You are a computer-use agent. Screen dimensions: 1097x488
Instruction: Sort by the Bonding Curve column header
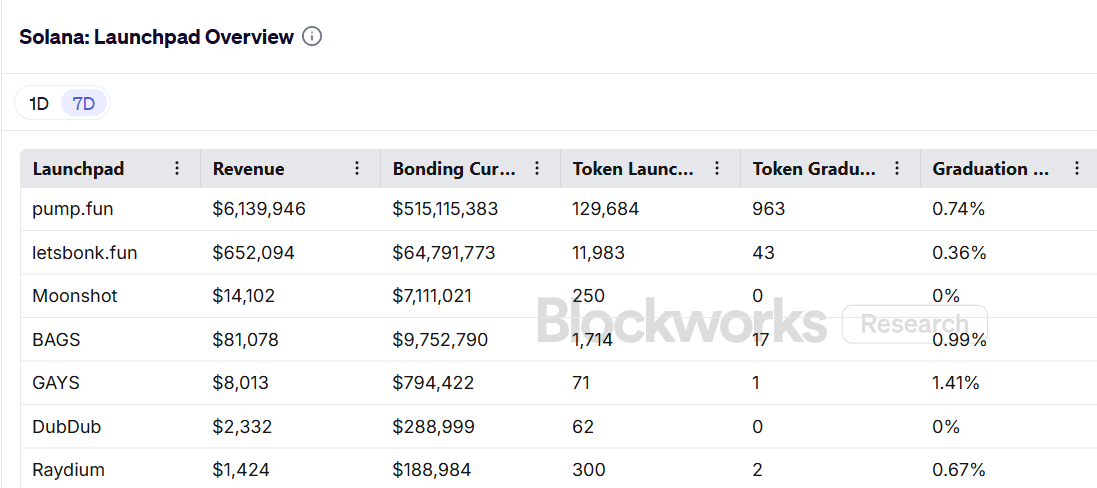click(454, 168)
